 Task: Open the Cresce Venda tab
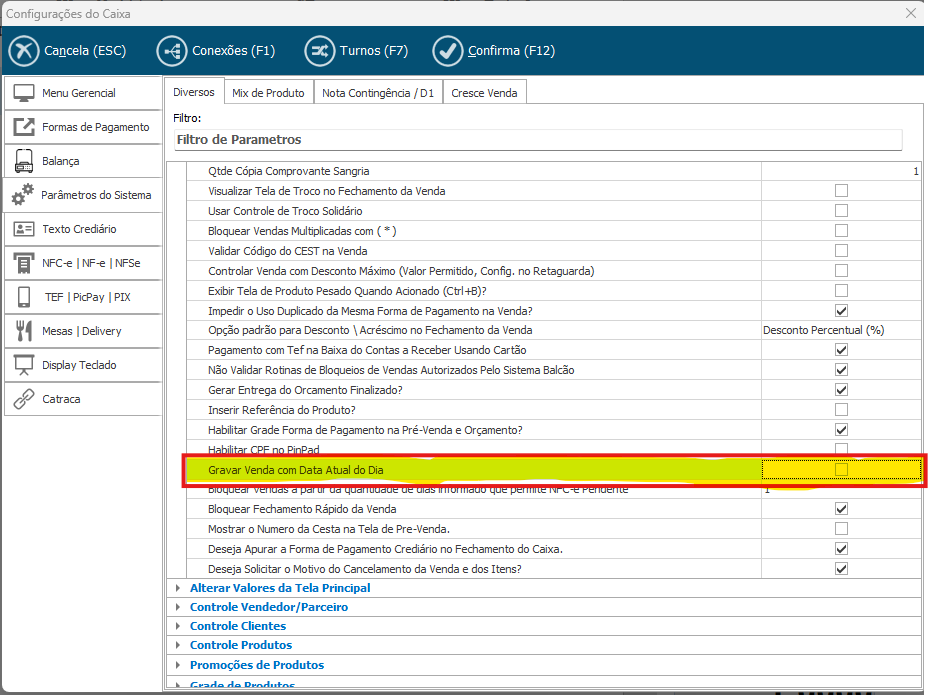tap(484, 93)
